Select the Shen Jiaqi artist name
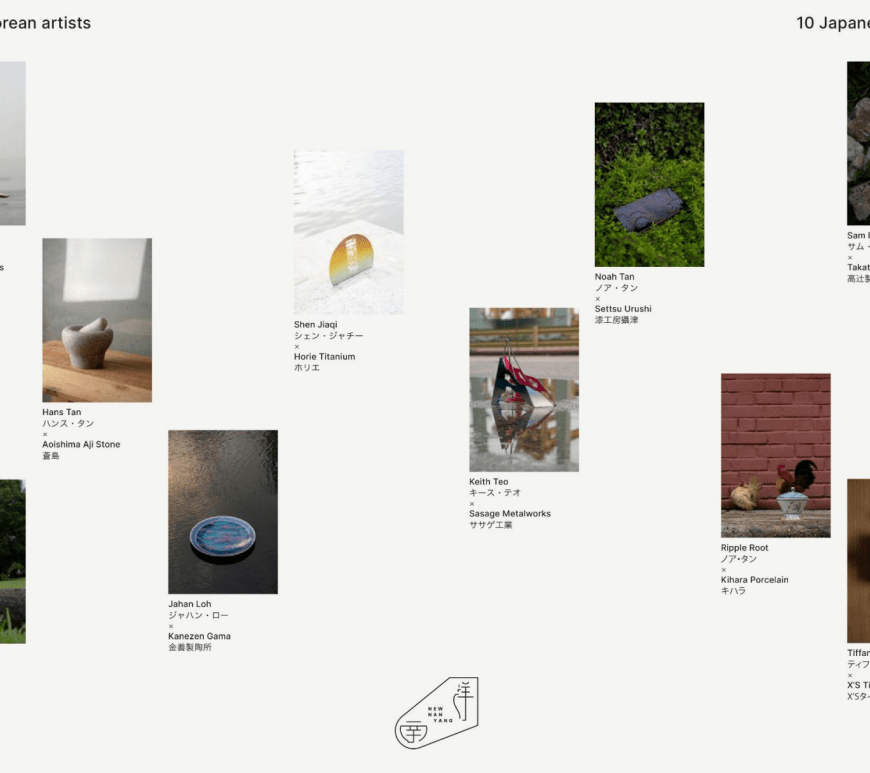 click(x=315, y=324)
